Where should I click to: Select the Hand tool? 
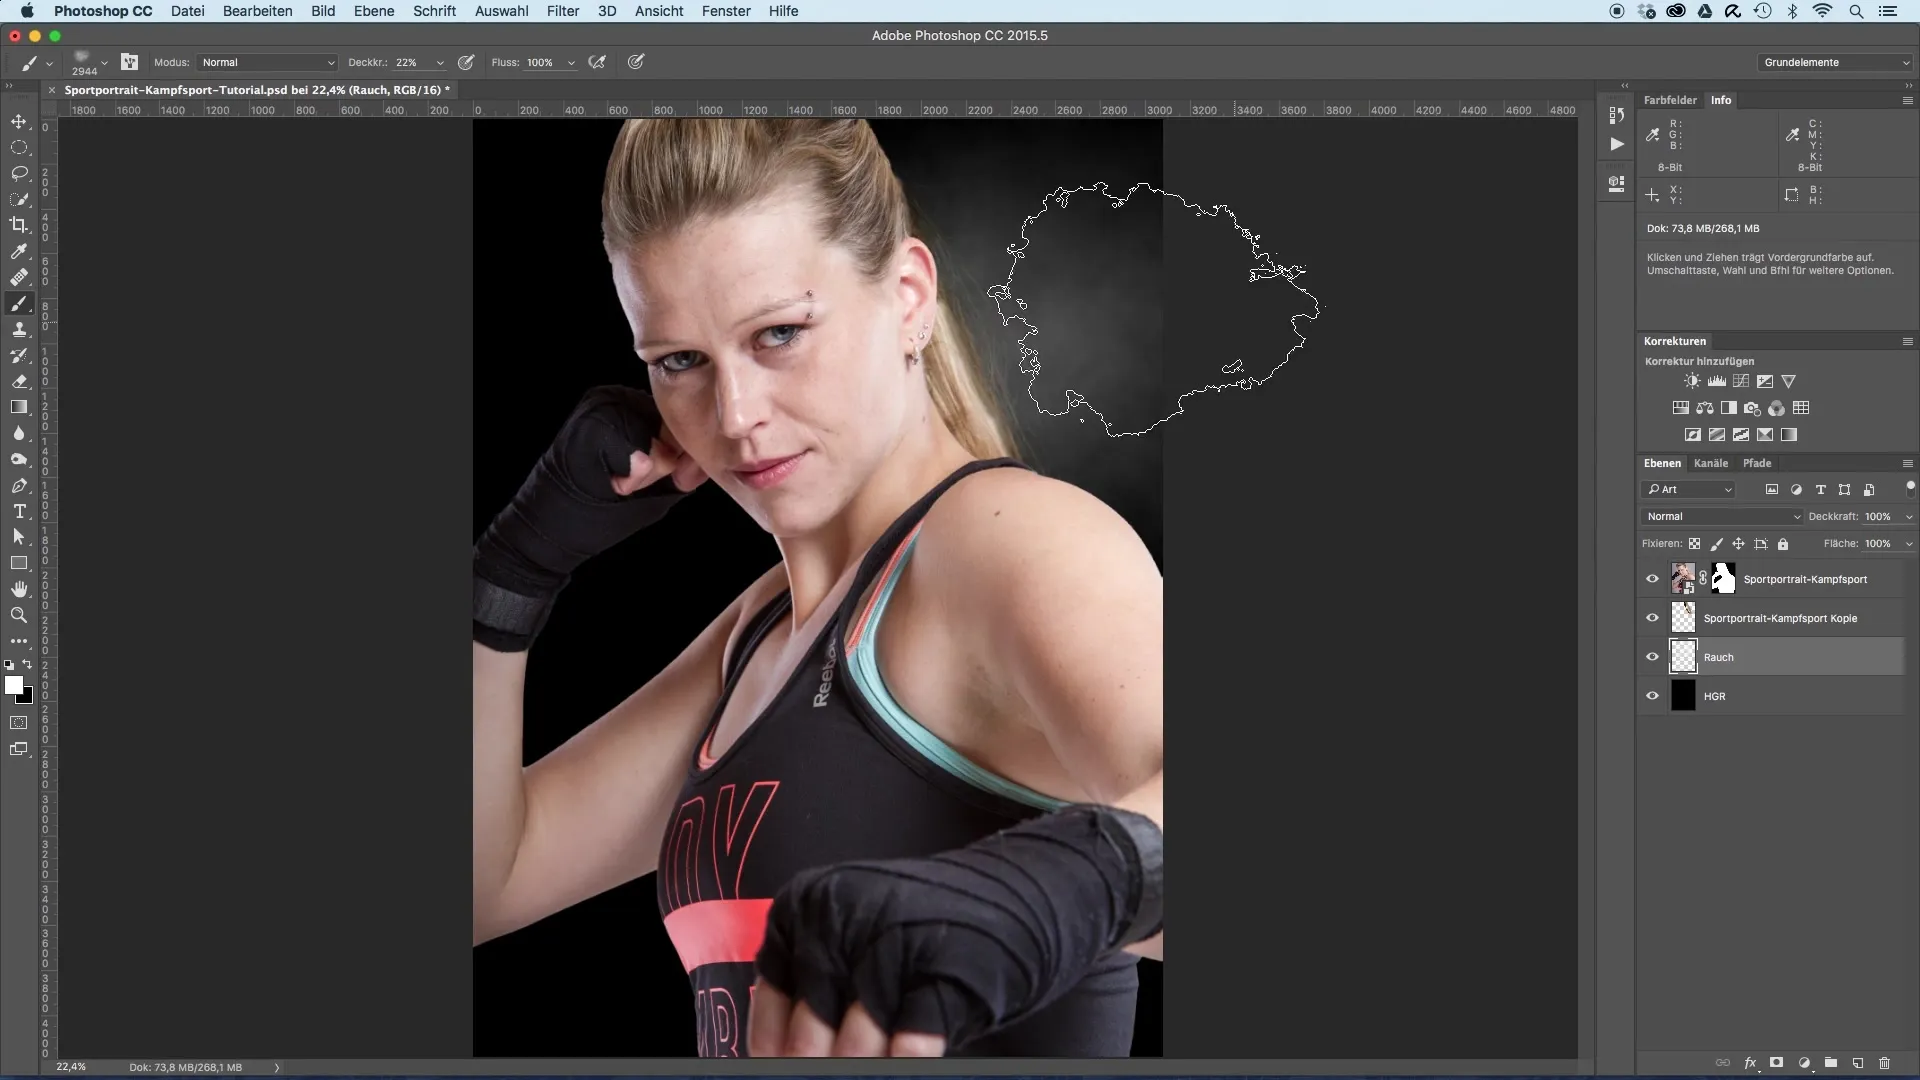19,589
